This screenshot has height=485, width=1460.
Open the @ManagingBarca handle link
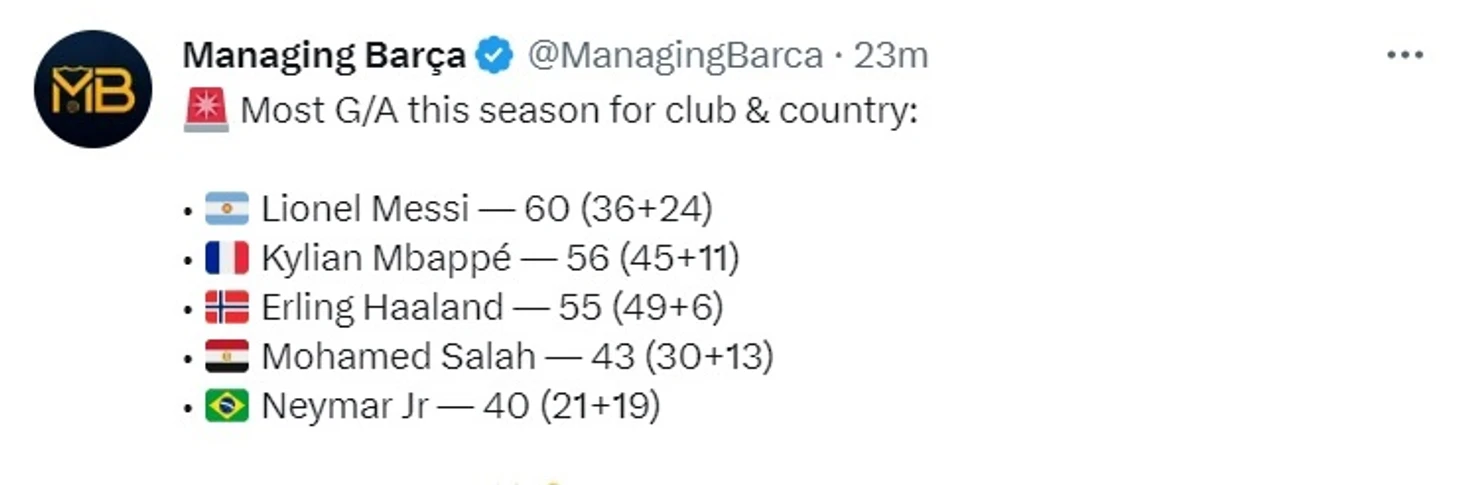point(675,56)
